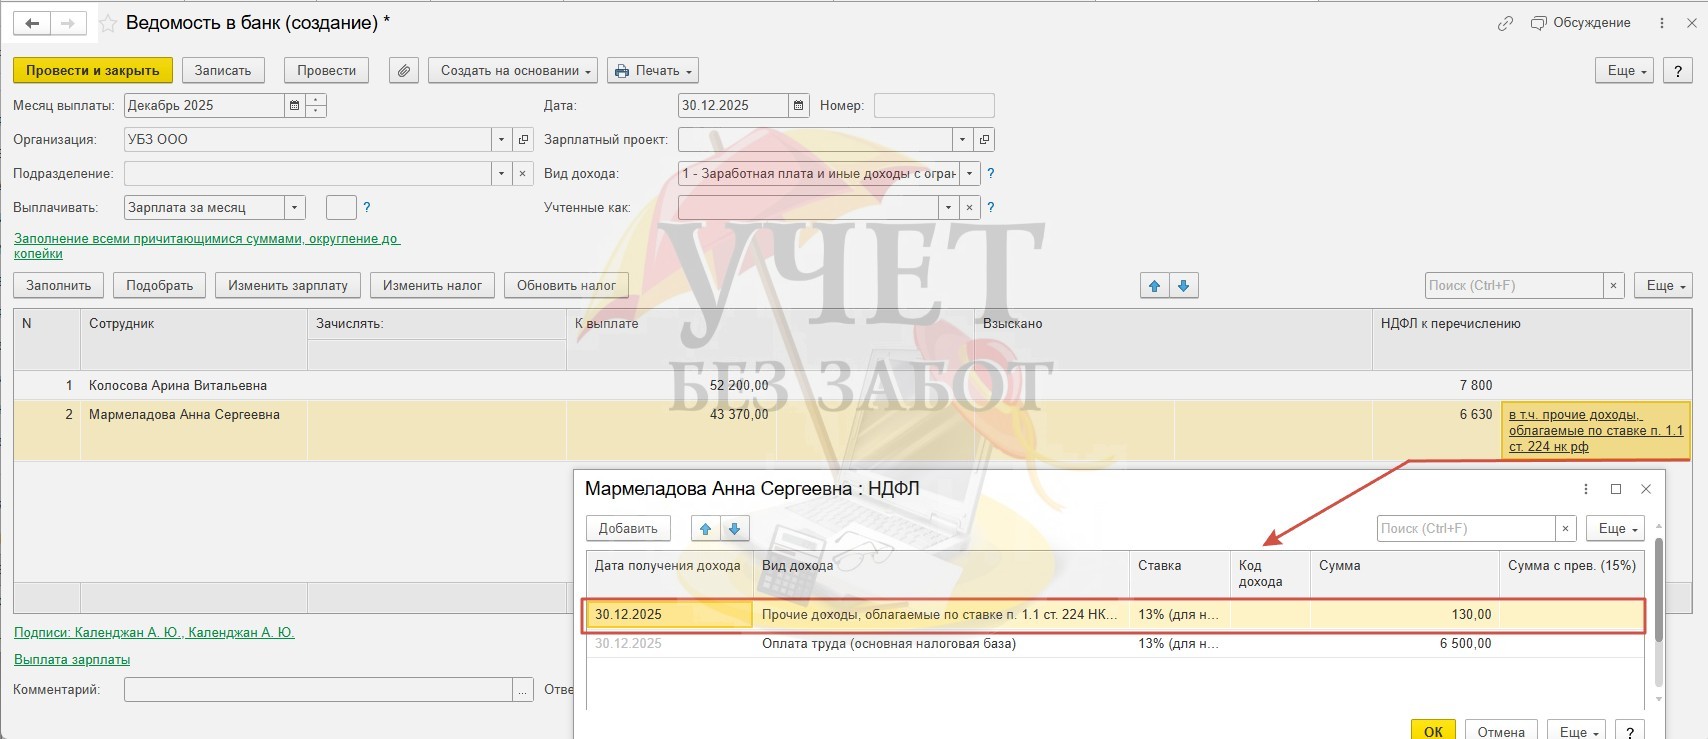Open the top toolbar Еще menu
Screen dimensions: 1708x739
pos(1626,71)
